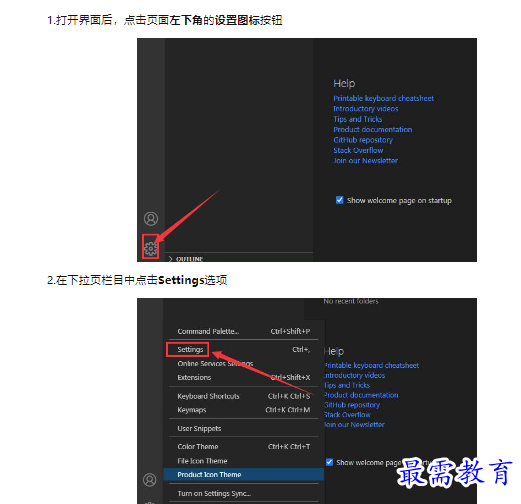The image size is (521, 504).
Task: Click the No recent folders text
Action: coord(351,301)
